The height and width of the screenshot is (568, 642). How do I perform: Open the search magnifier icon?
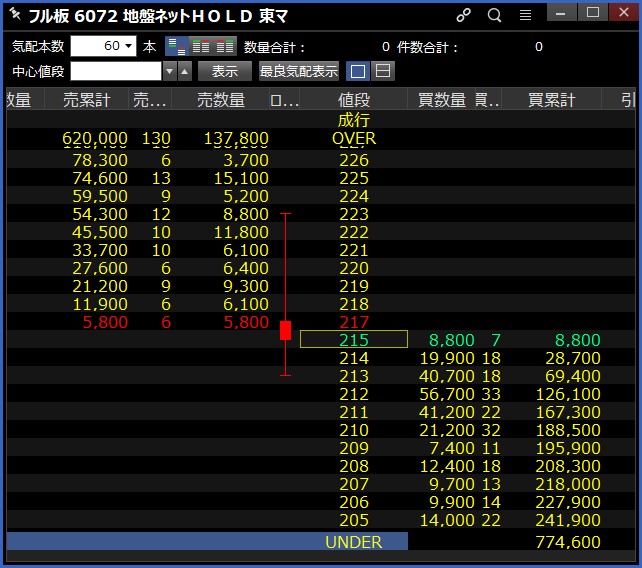(x=494, y=15)
